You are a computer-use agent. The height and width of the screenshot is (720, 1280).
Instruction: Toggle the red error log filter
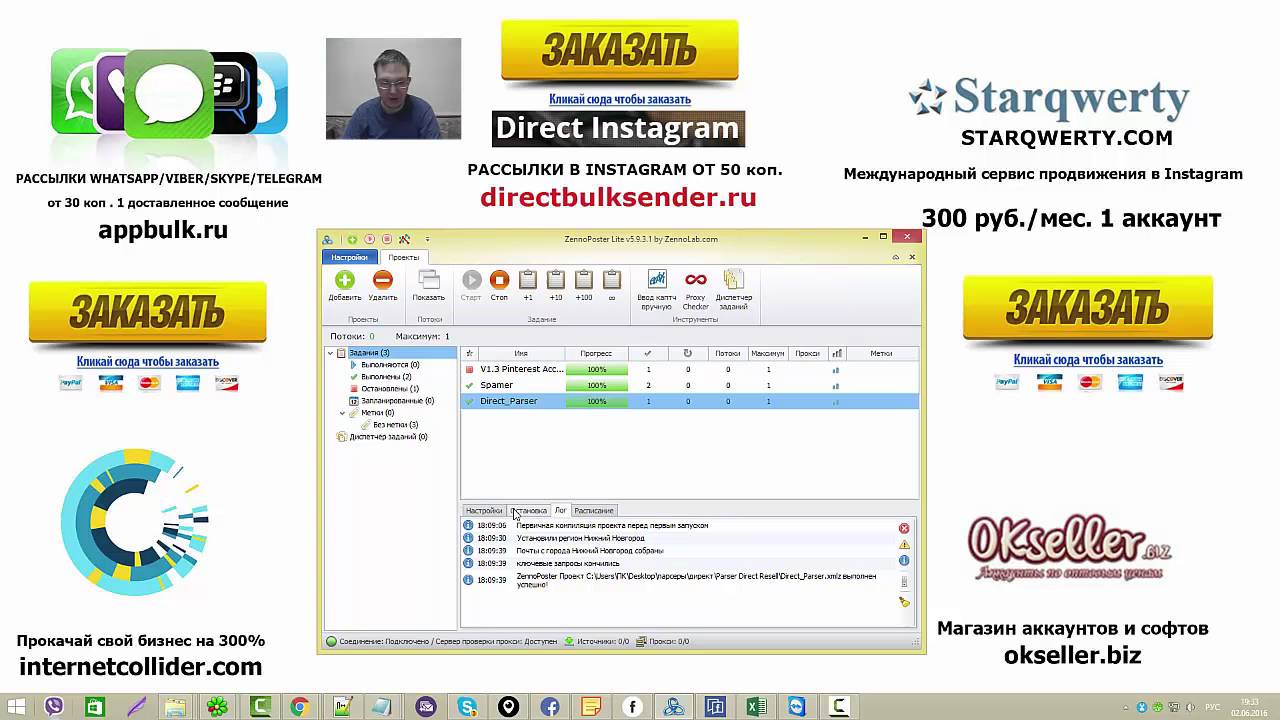click(904, 528)
